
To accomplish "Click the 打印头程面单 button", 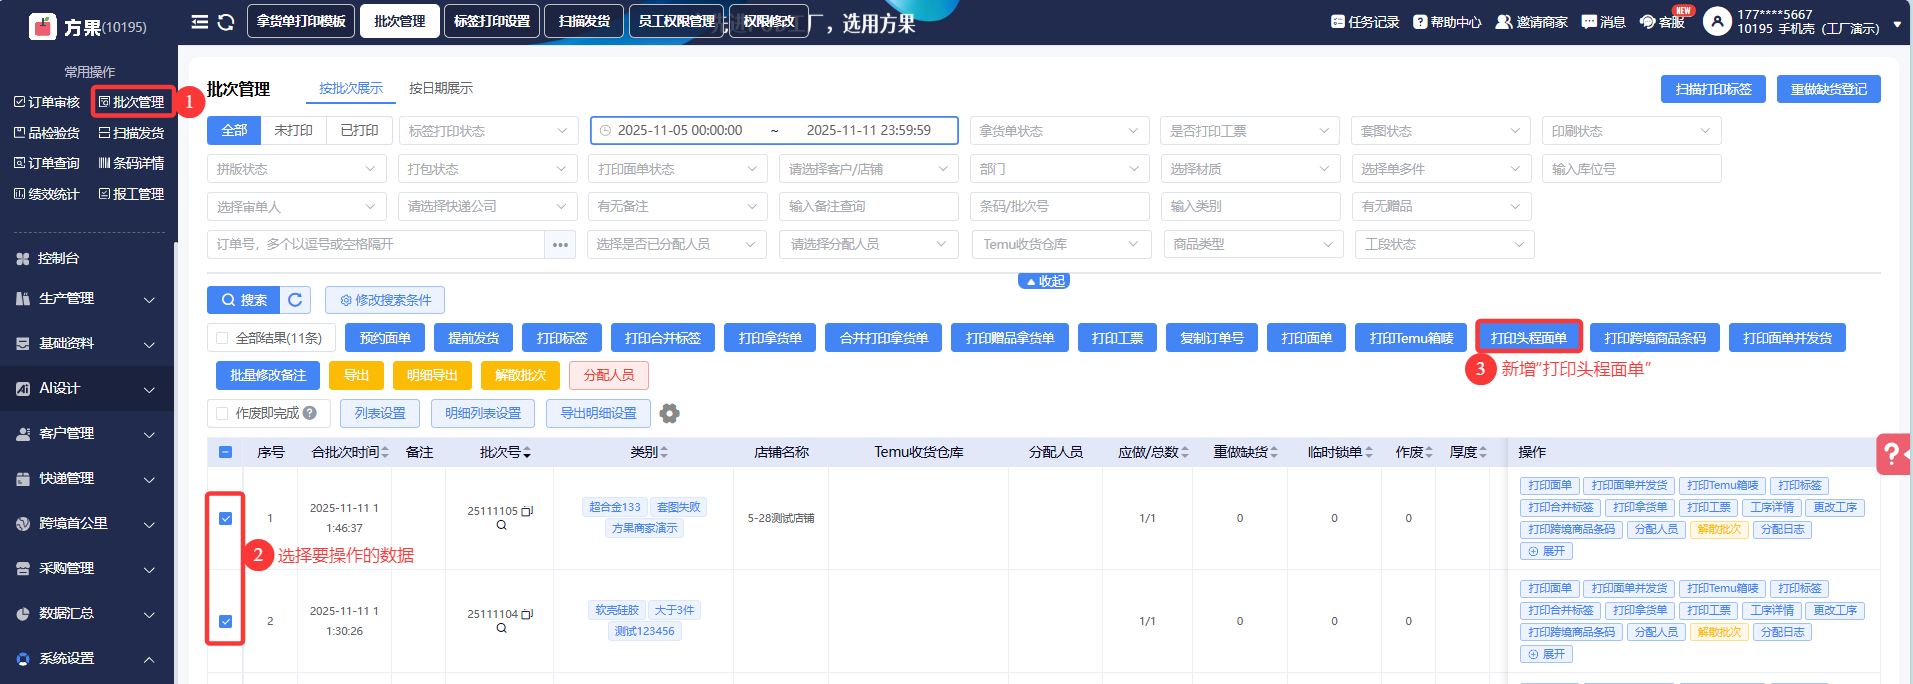I will [x=1529, y=338].
